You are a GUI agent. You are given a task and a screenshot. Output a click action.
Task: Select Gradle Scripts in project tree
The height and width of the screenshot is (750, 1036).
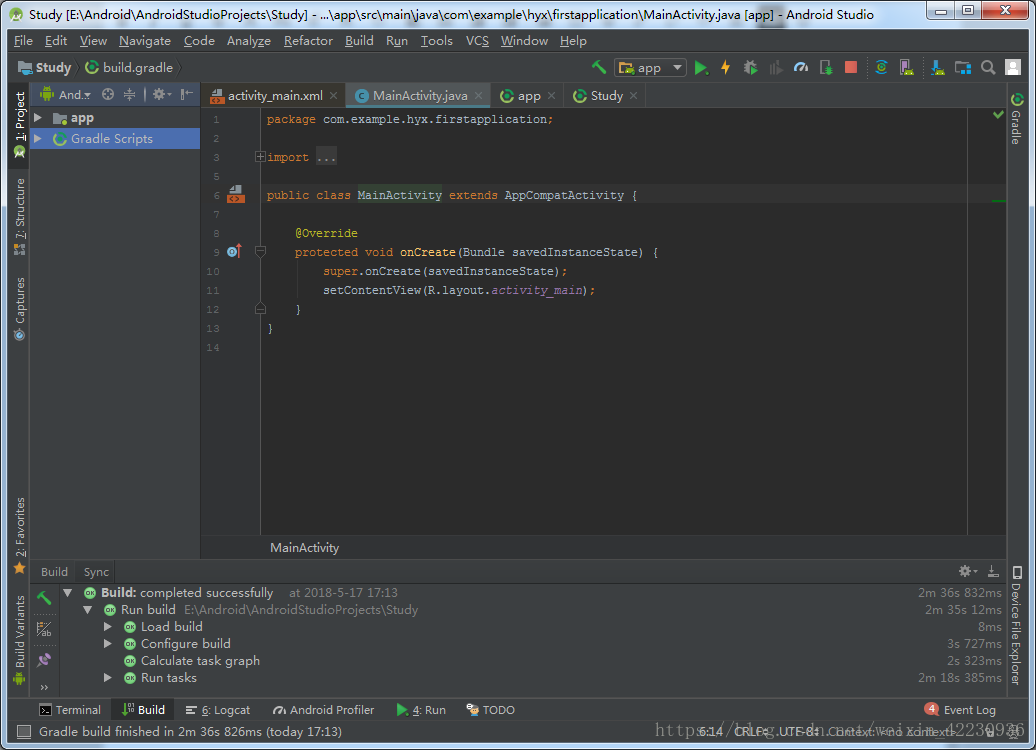[x=112, y=139]
